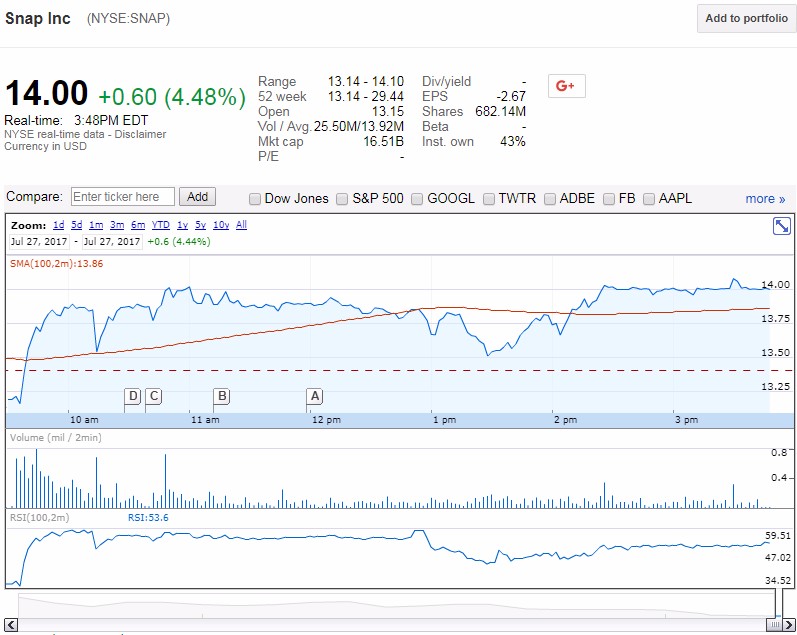Check the GOOGL comparison box
This screenshot has width=797, height=635.
pos(417,199)
